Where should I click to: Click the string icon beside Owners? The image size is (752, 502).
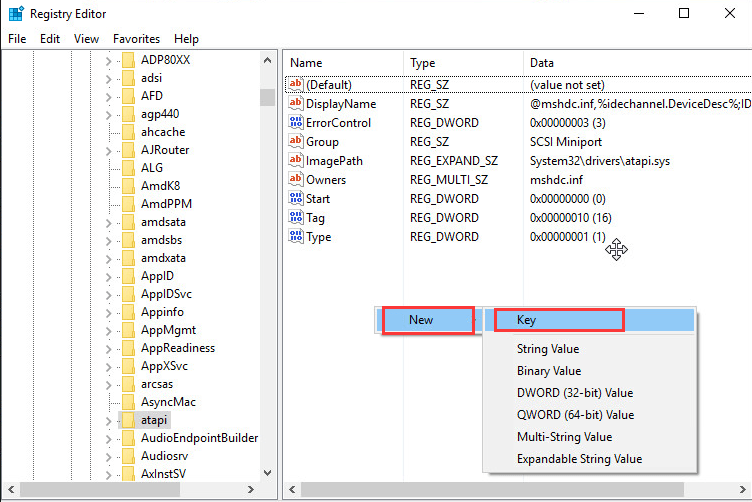pos(295,179)
